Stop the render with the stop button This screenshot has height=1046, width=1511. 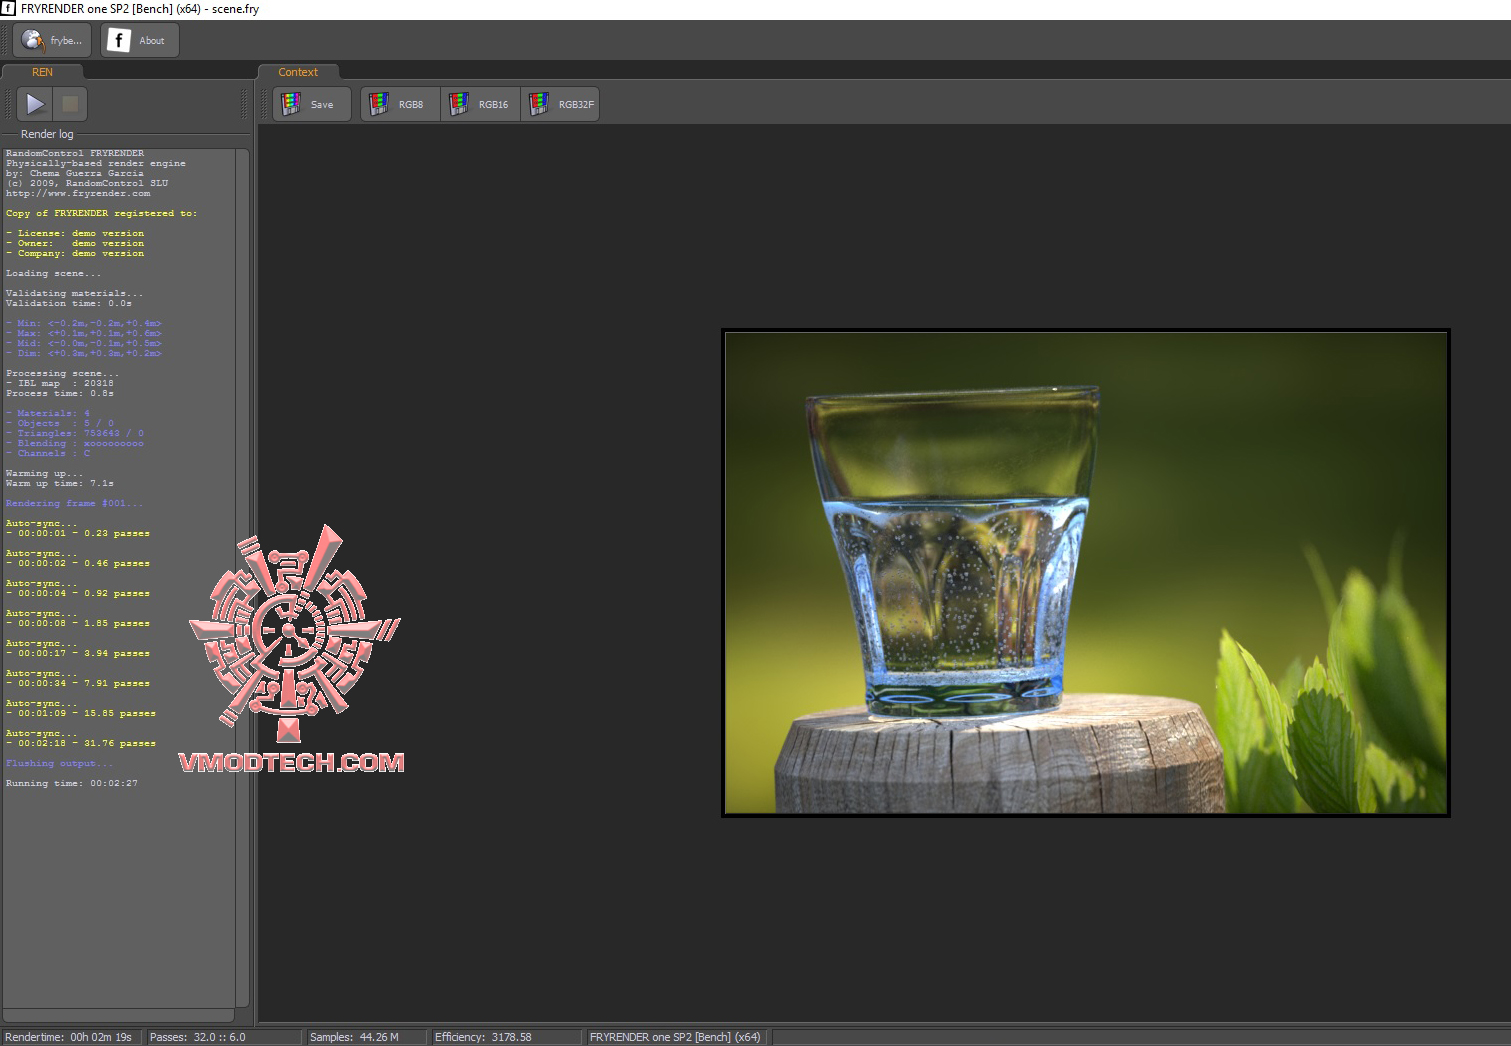[70, 104]
